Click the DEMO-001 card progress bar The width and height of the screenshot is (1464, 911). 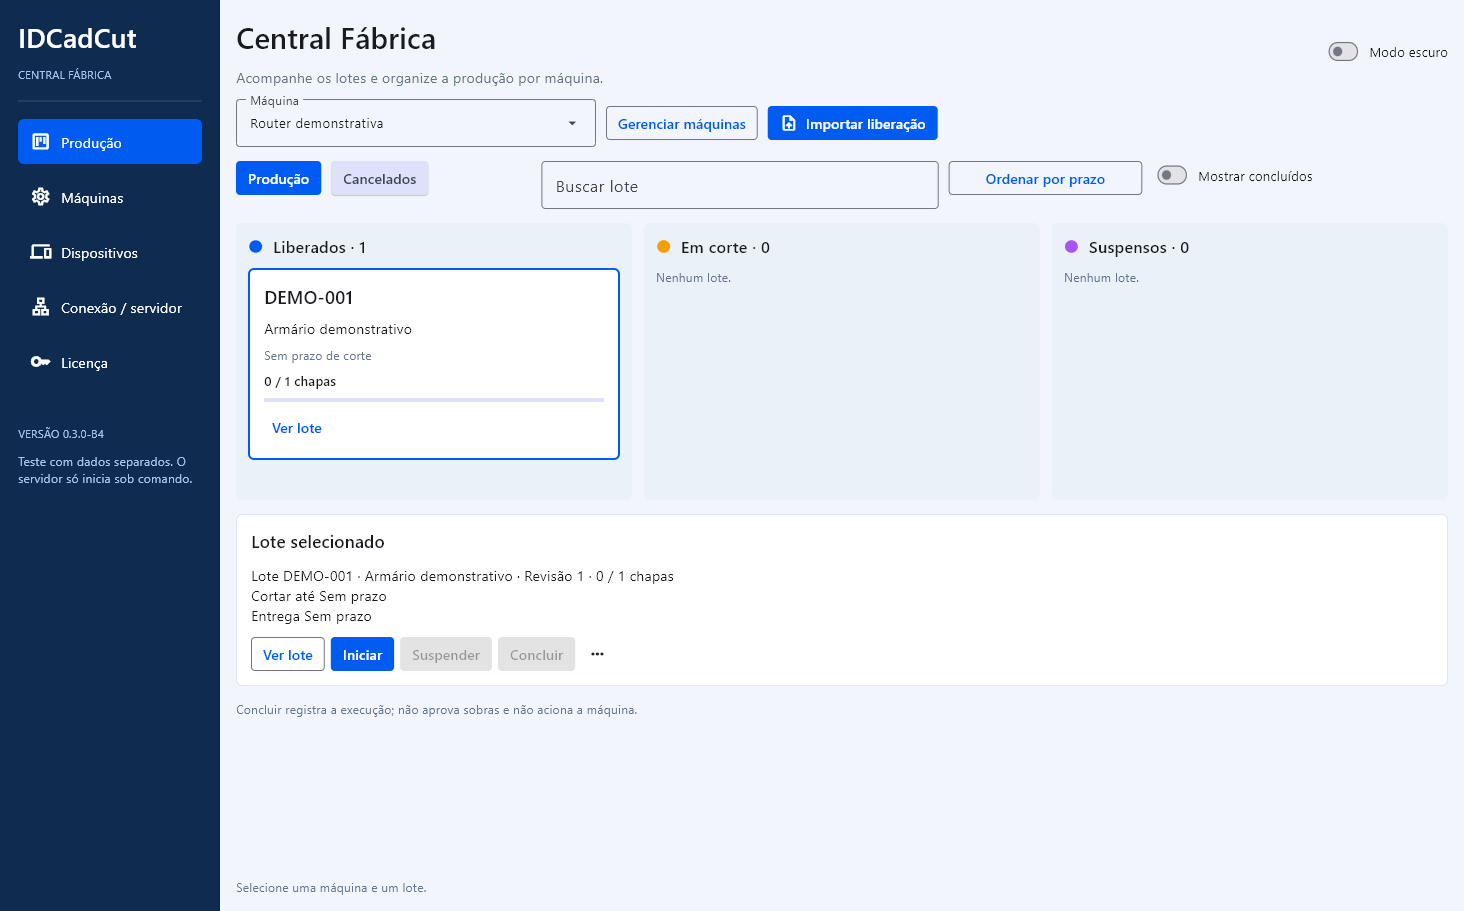pos(434,400)
